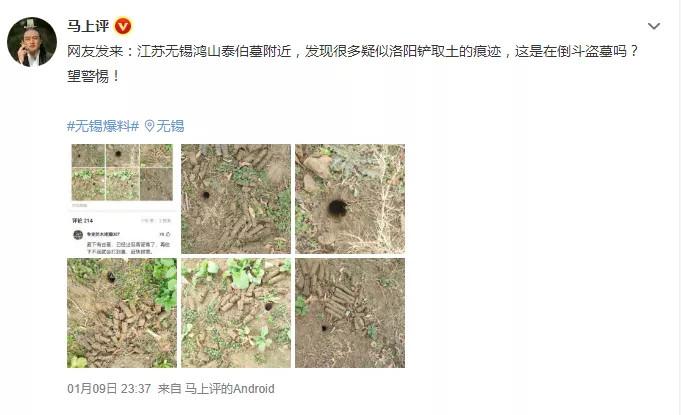Open the top right photo with the large hole
681x415 pixels.
[x=350, y=199]
